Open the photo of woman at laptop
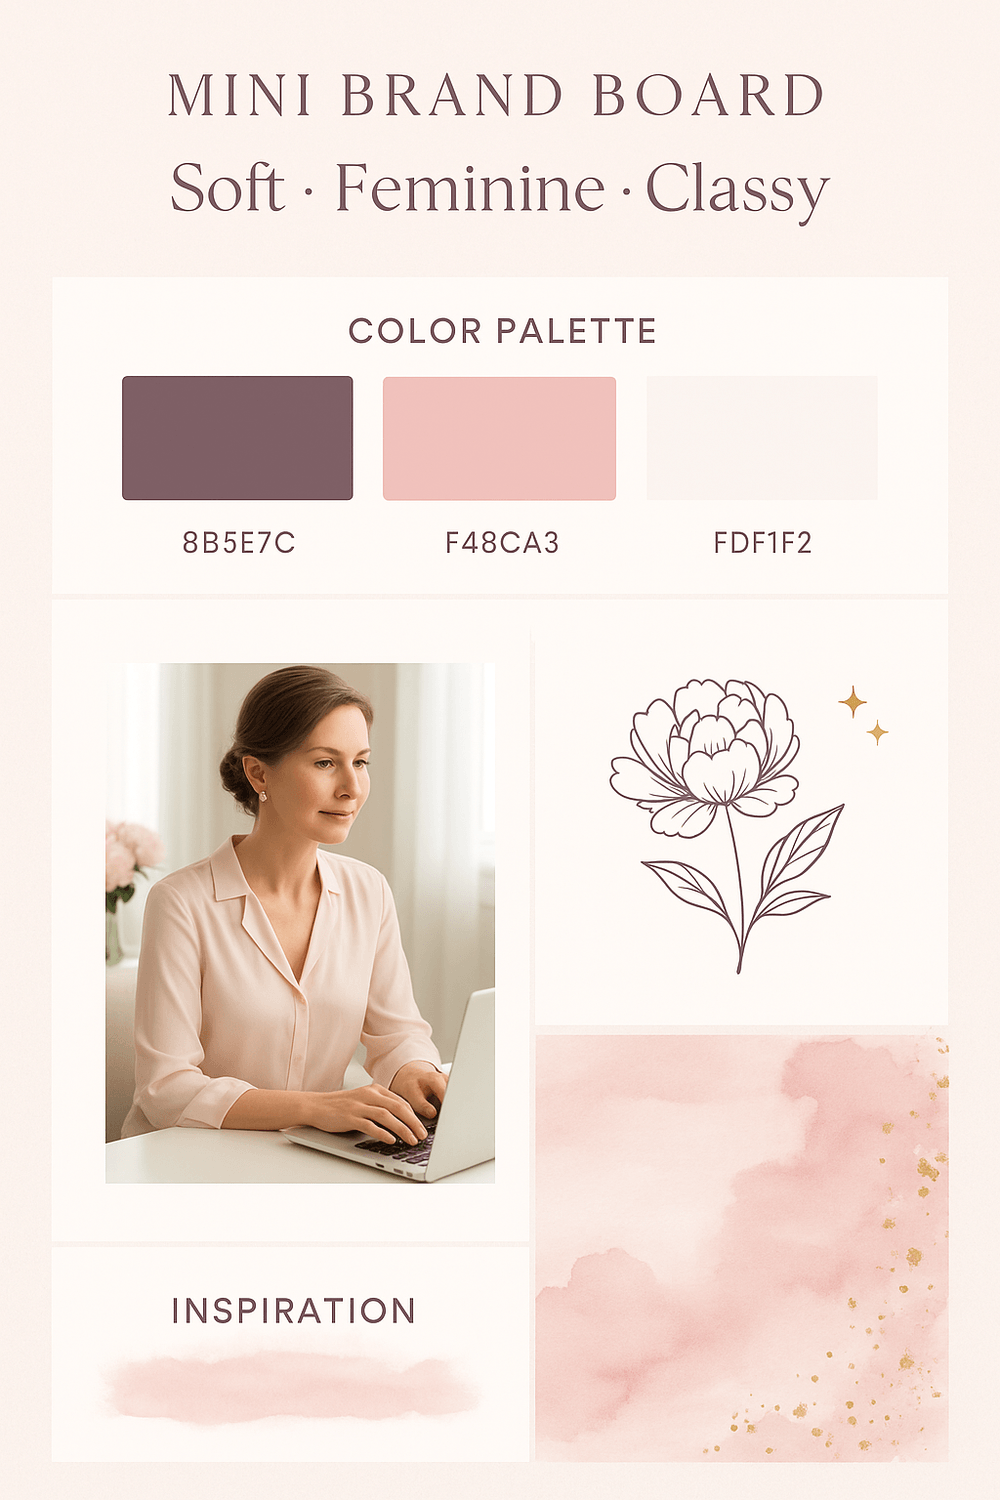 coord(300,923)
